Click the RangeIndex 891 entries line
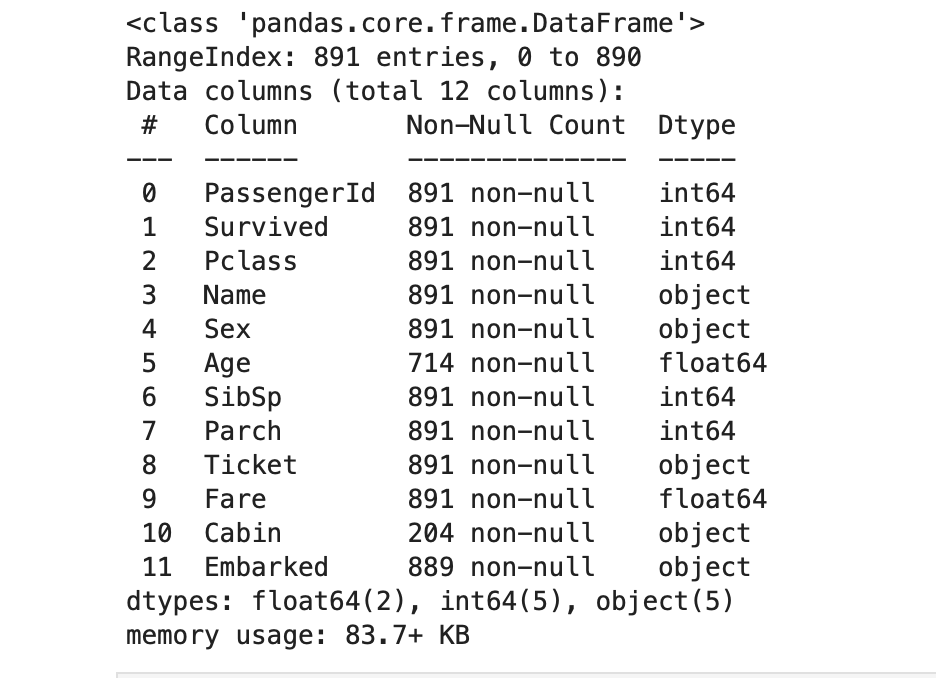Image resolution: width=936 pixels, height=678 pixels. tap(383, 57)
